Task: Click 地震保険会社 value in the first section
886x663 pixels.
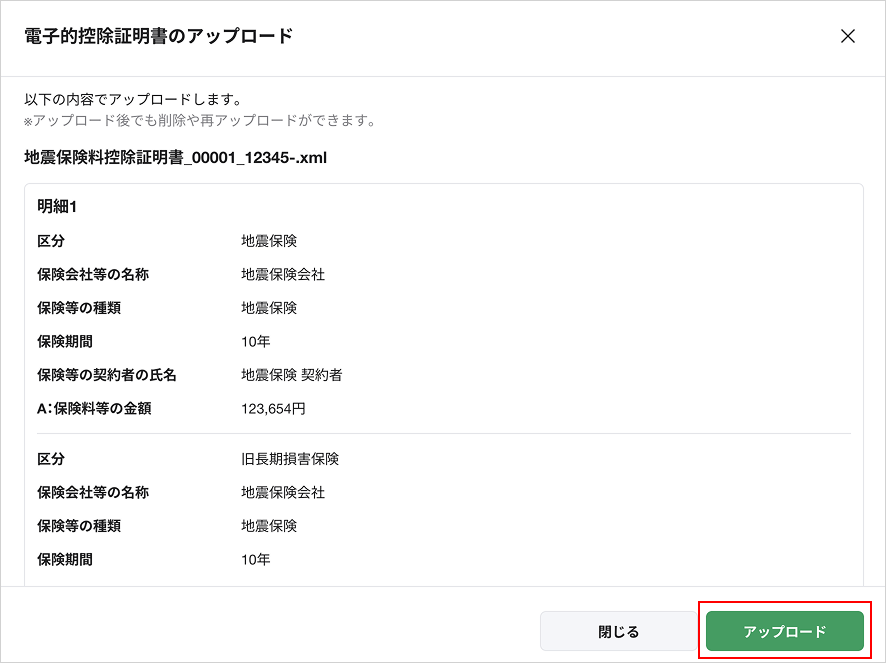Action: 283,274
